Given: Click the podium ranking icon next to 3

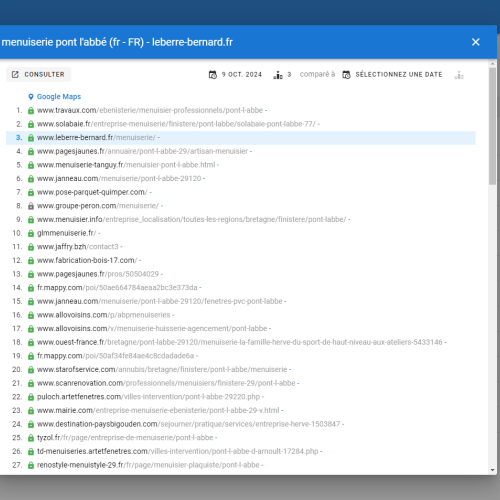Looking at the screenshot, I should coord(278,75).
